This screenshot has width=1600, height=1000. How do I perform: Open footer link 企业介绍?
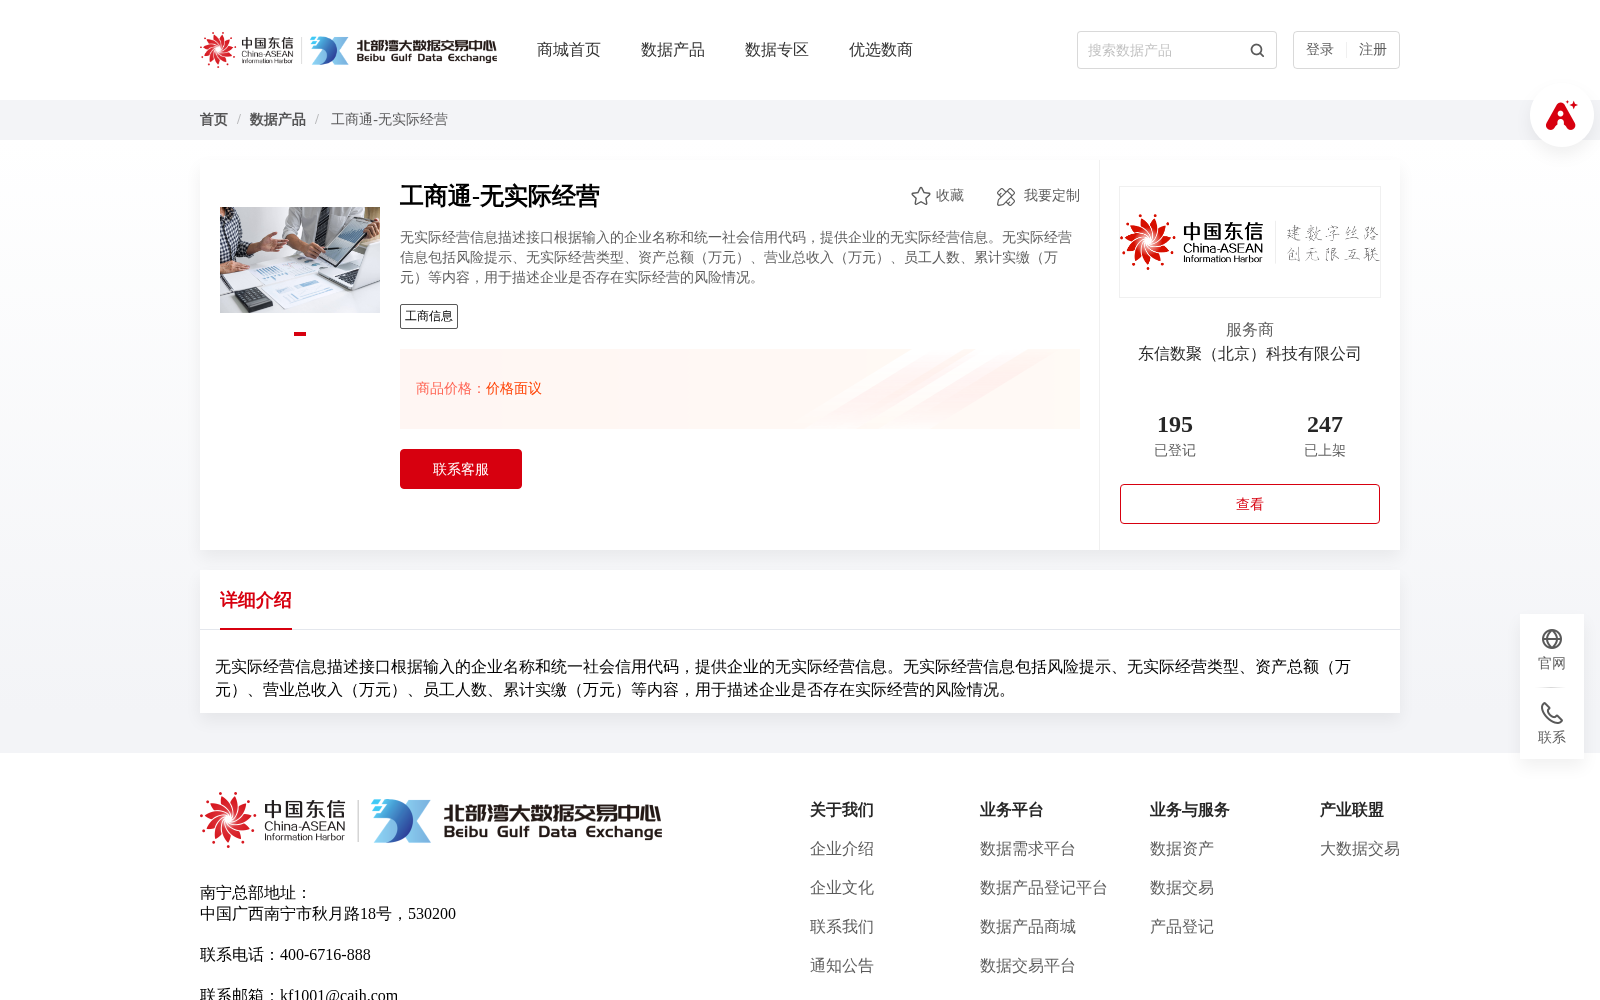point(842,849)
